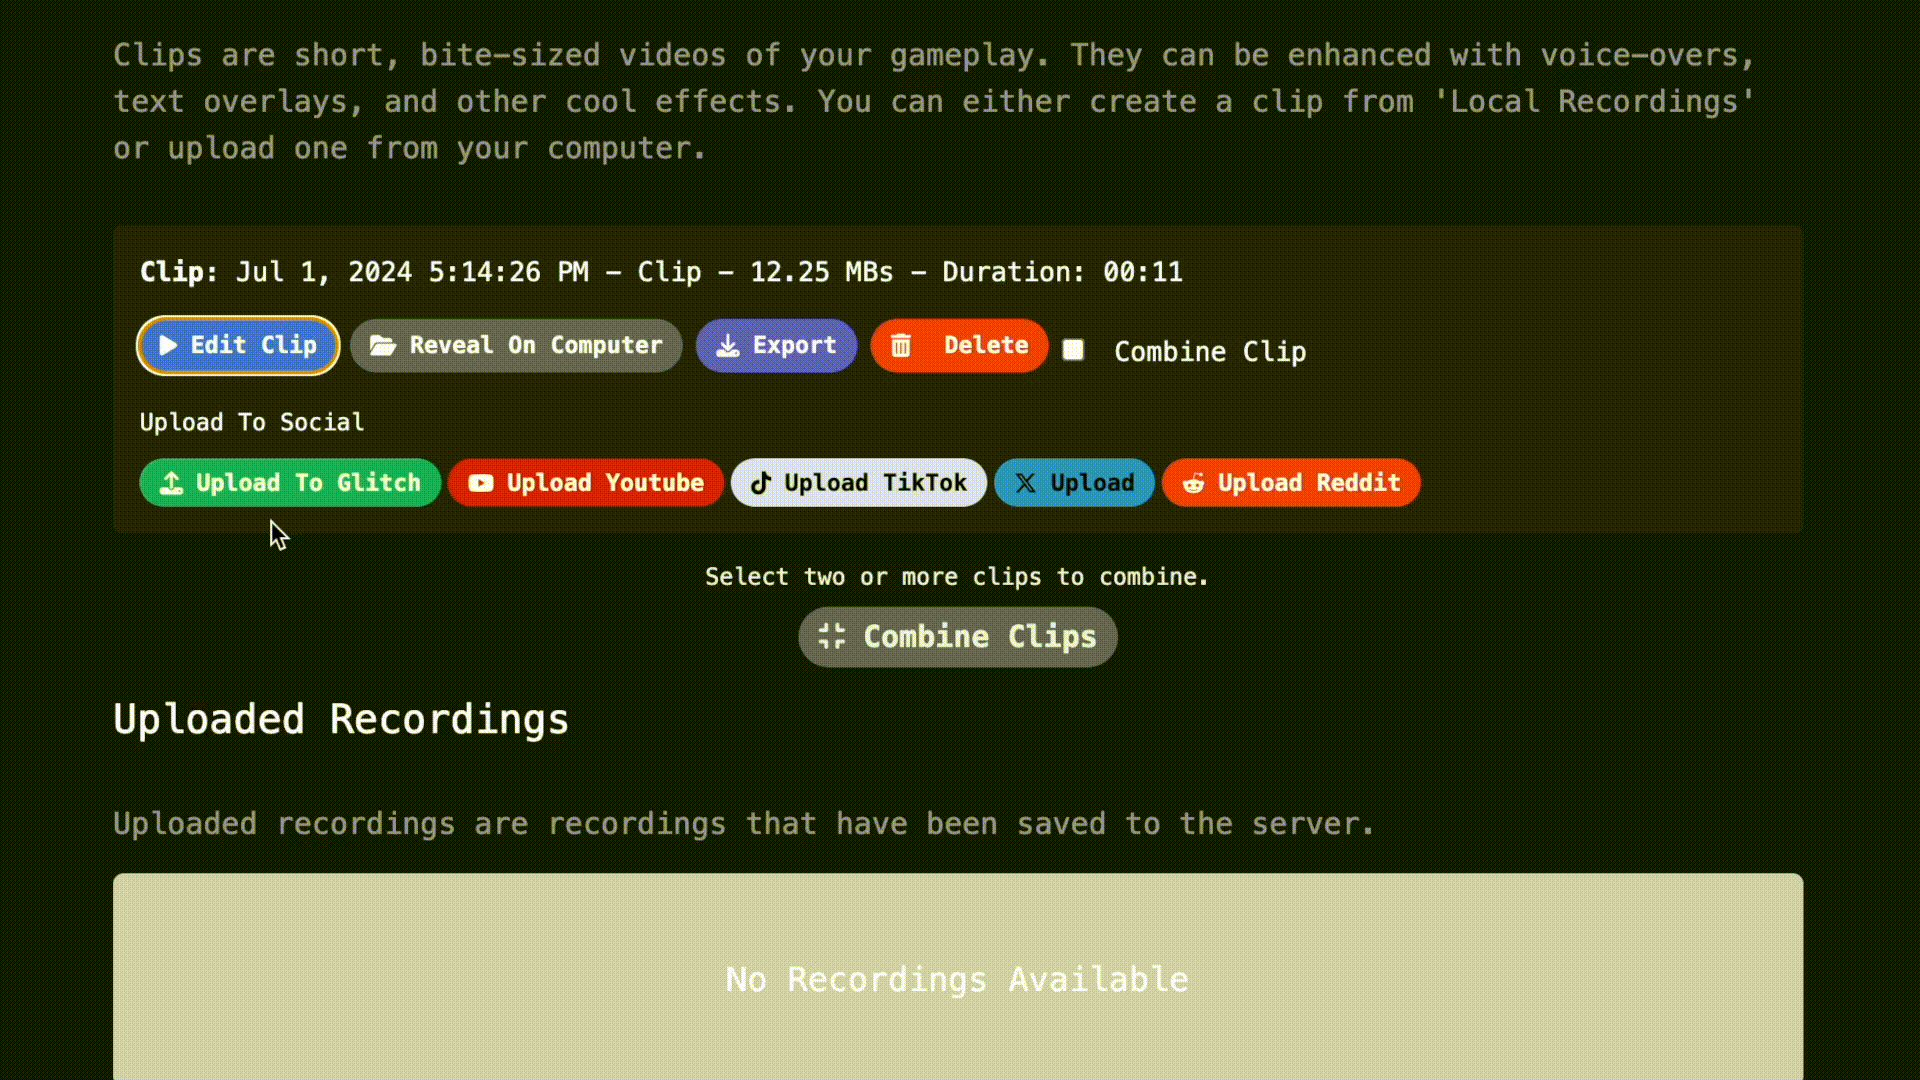The height and width of the screenshot is (1080, 1920).
Task: Select the Upload TikTok tab item
Action: pos(858,481)
